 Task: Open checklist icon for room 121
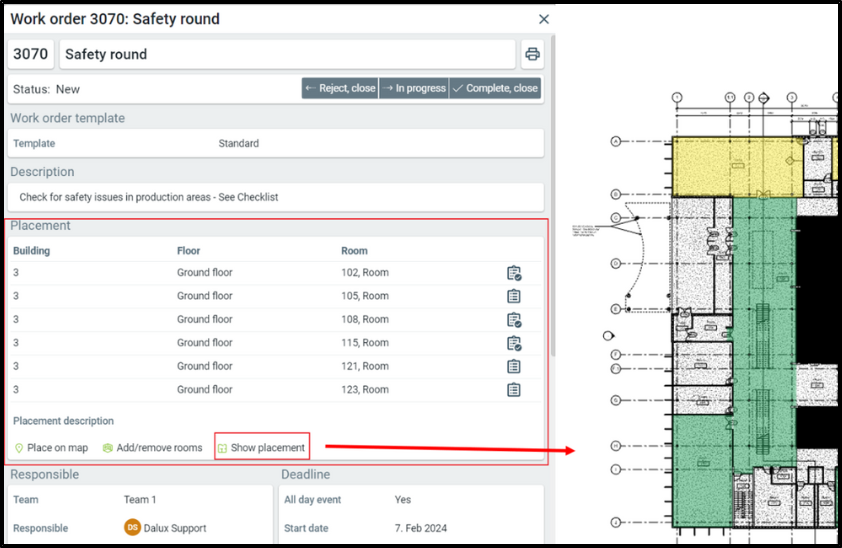coord(514,367)
